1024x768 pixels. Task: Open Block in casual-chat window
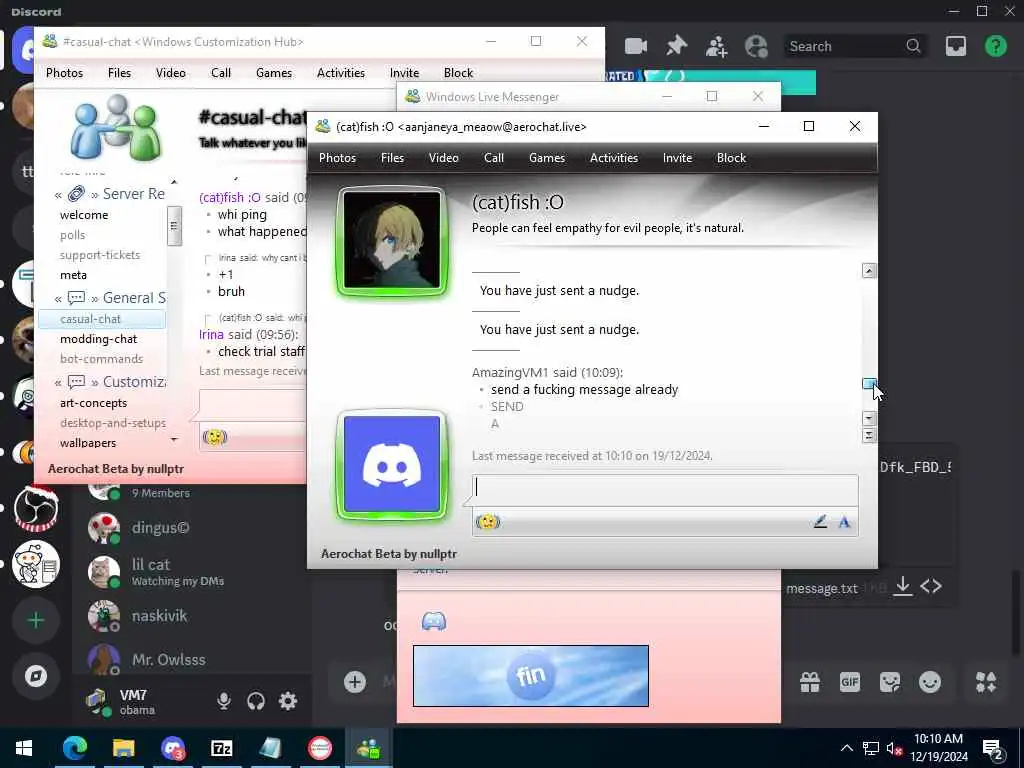pyautogui.click(x=458, y=73)
